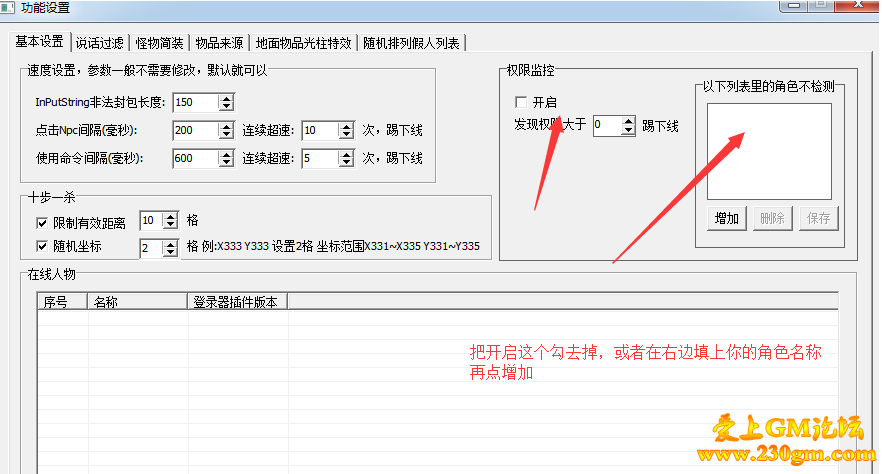Click the 限制有效距离 value field

[151, 220]
